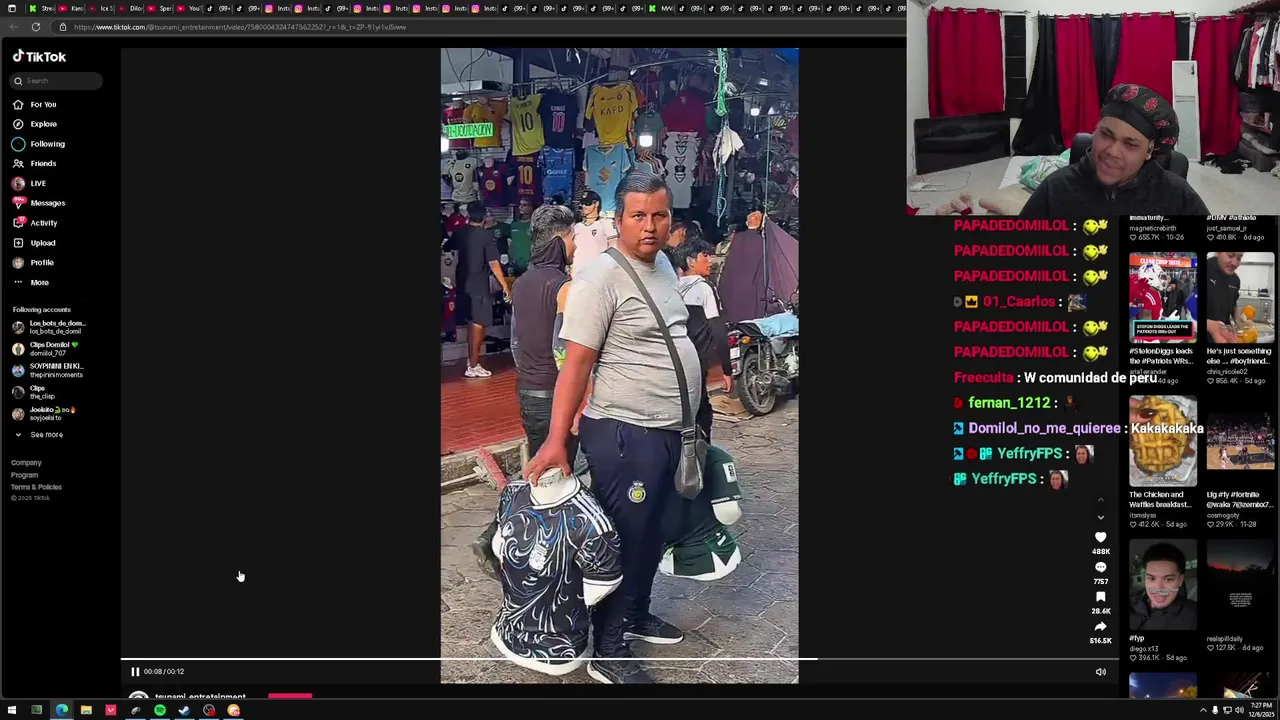Open the Clips Domilol followed account

pyautogui.click(x=45, y=349)
